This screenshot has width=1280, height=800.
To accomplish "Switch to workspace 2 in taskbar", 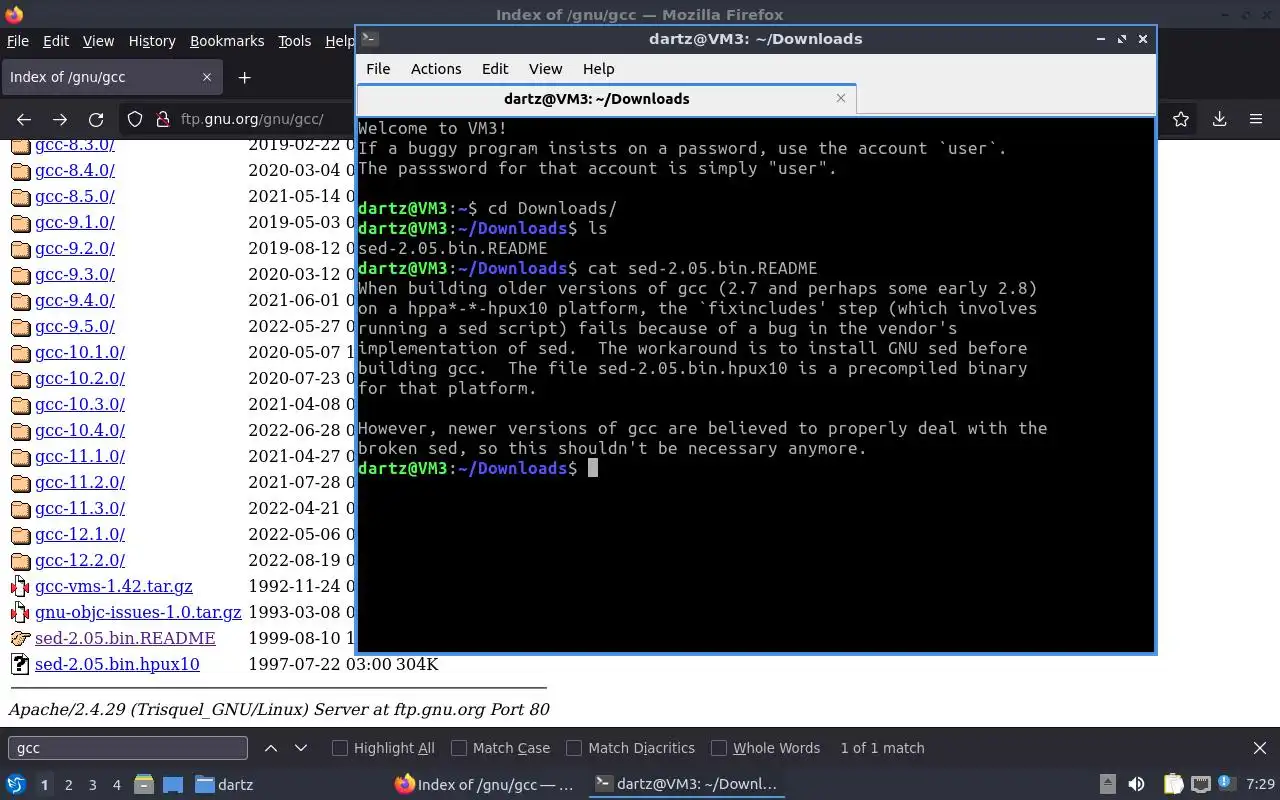I will point(68,785).
